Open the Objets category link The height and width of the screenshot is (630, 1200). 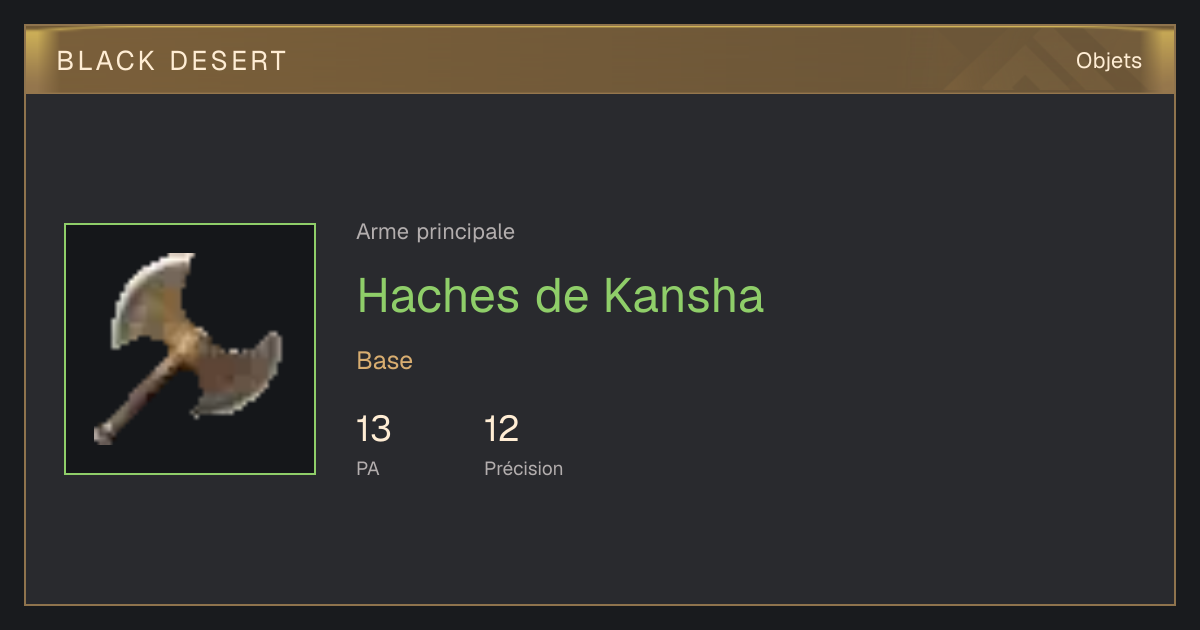[1108, 61]
